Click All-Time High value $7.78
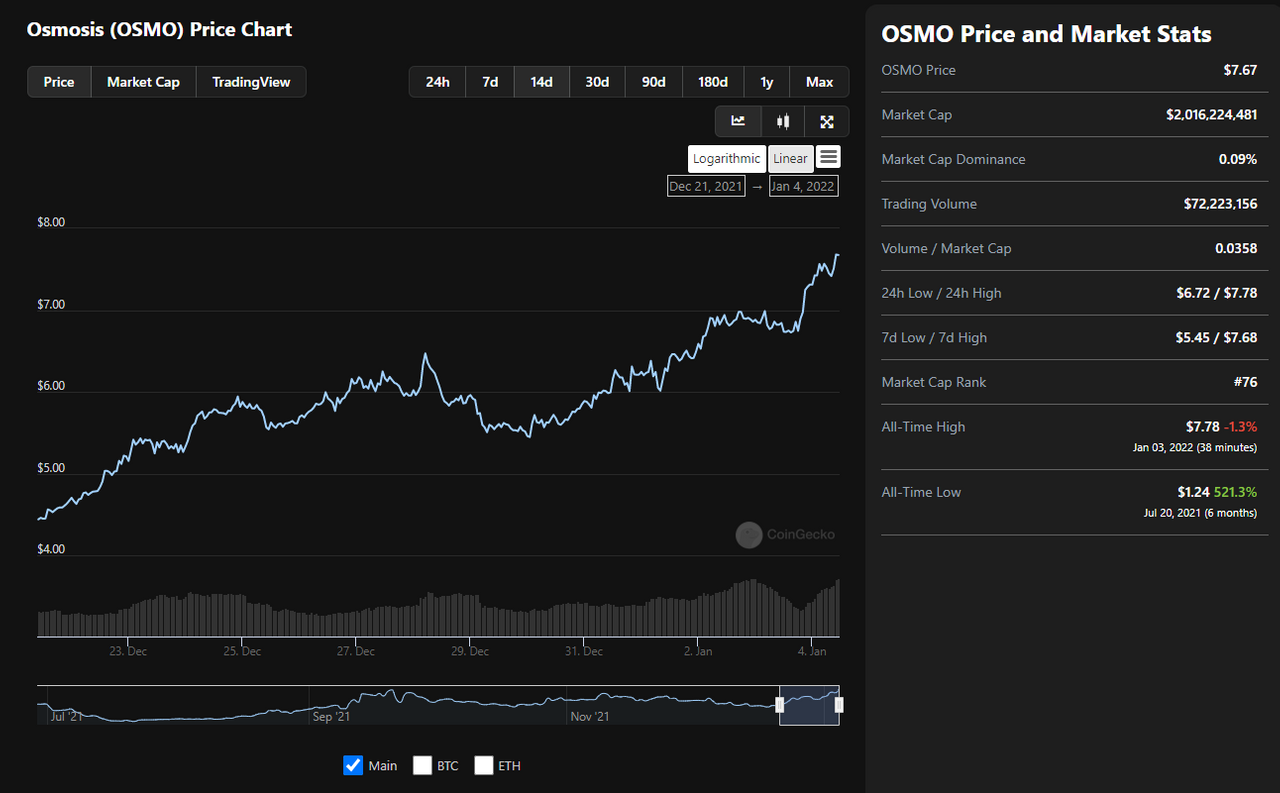1280x793 pixels. (x=1202, y=427)
